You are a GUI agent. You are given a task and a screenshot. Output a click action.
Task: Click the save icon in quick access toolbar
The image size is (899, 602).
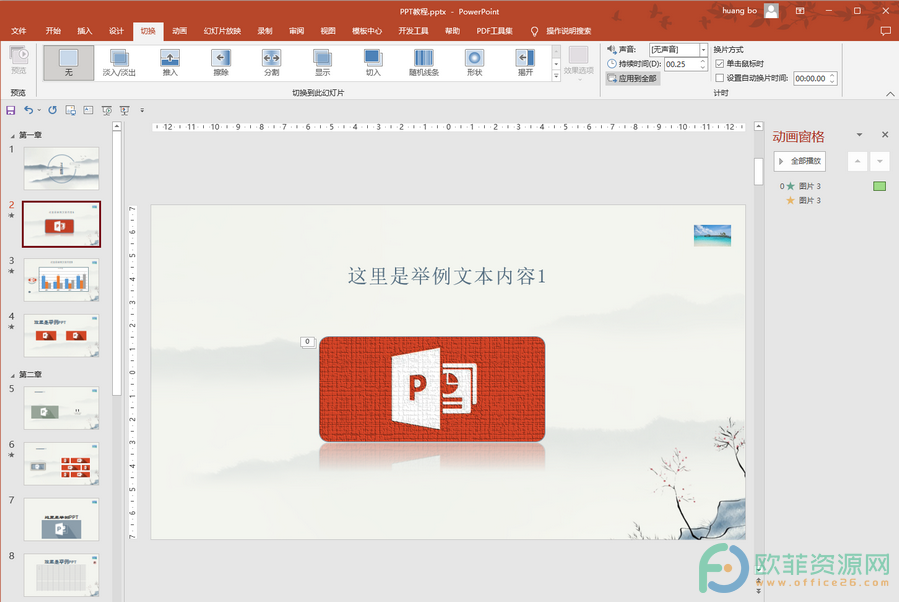pyautogui.click(x=10, y=110)
